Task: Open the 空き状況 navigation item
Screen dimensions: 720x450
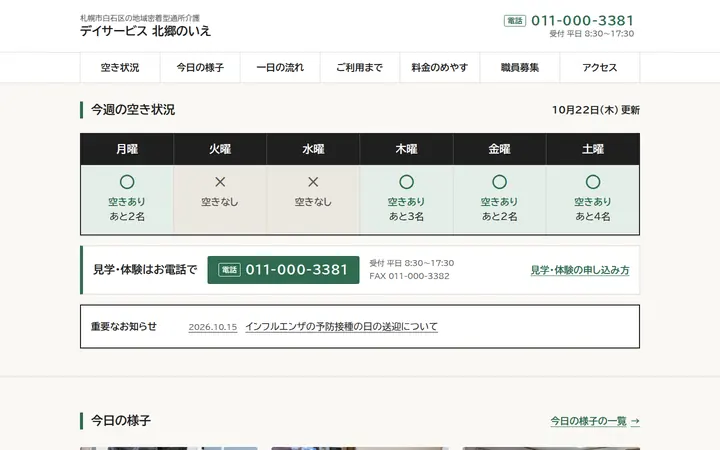Action: pos(120,68)
